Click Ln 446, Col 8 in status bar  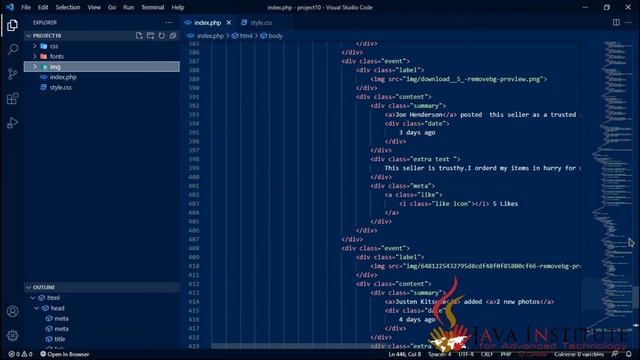click(x=404, y=354)
